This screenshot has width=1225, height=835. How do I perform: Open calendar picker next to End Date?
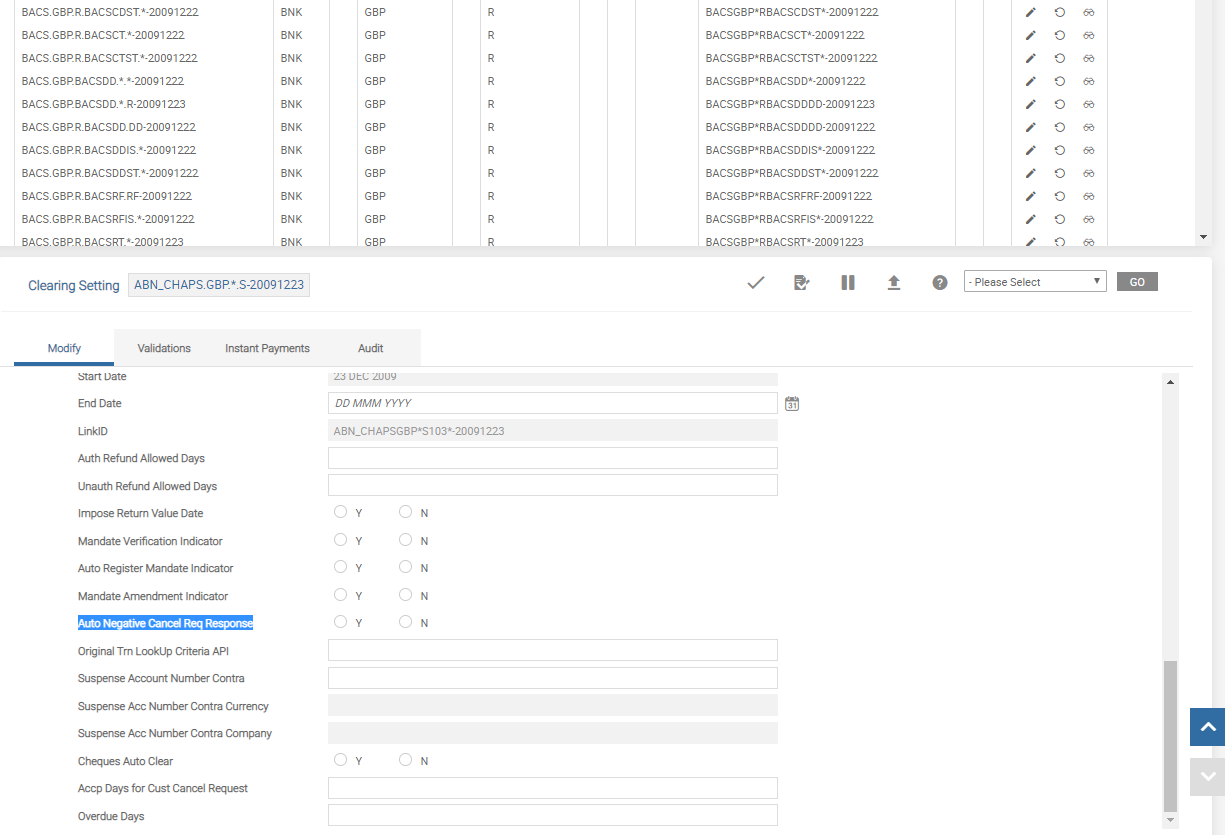792,404
